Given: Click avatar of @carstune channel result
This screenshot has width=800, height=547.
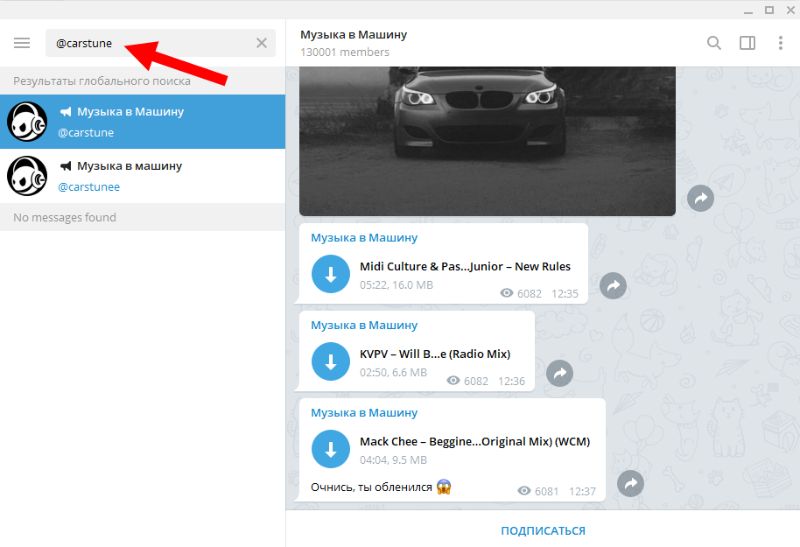Looking at the screenshot, I should 27,121.
